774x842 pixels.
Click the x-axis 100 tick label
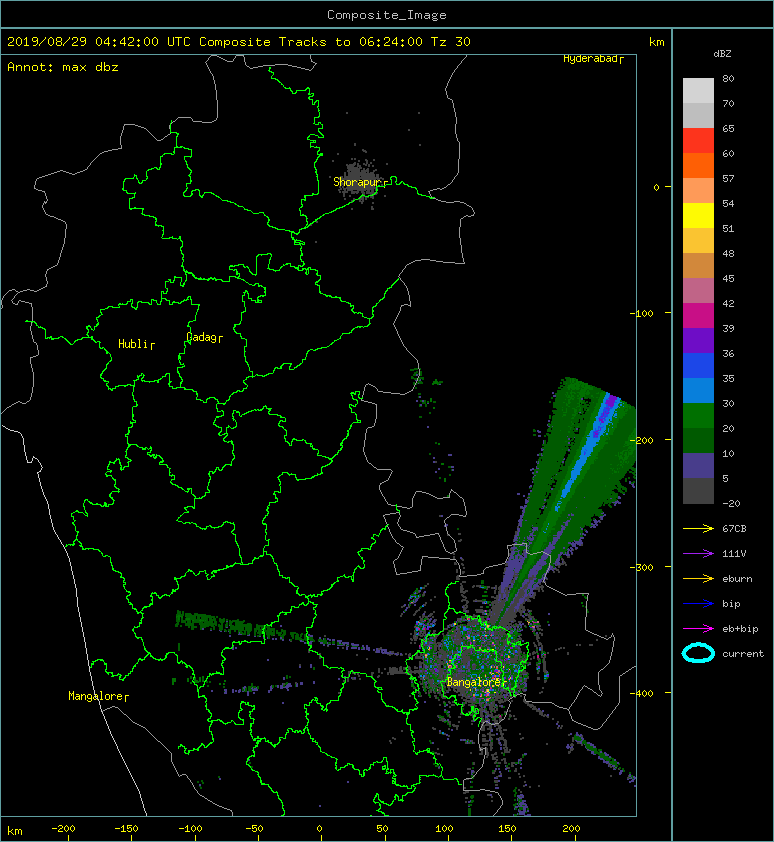pyautogui.click(x=444, y=829)
